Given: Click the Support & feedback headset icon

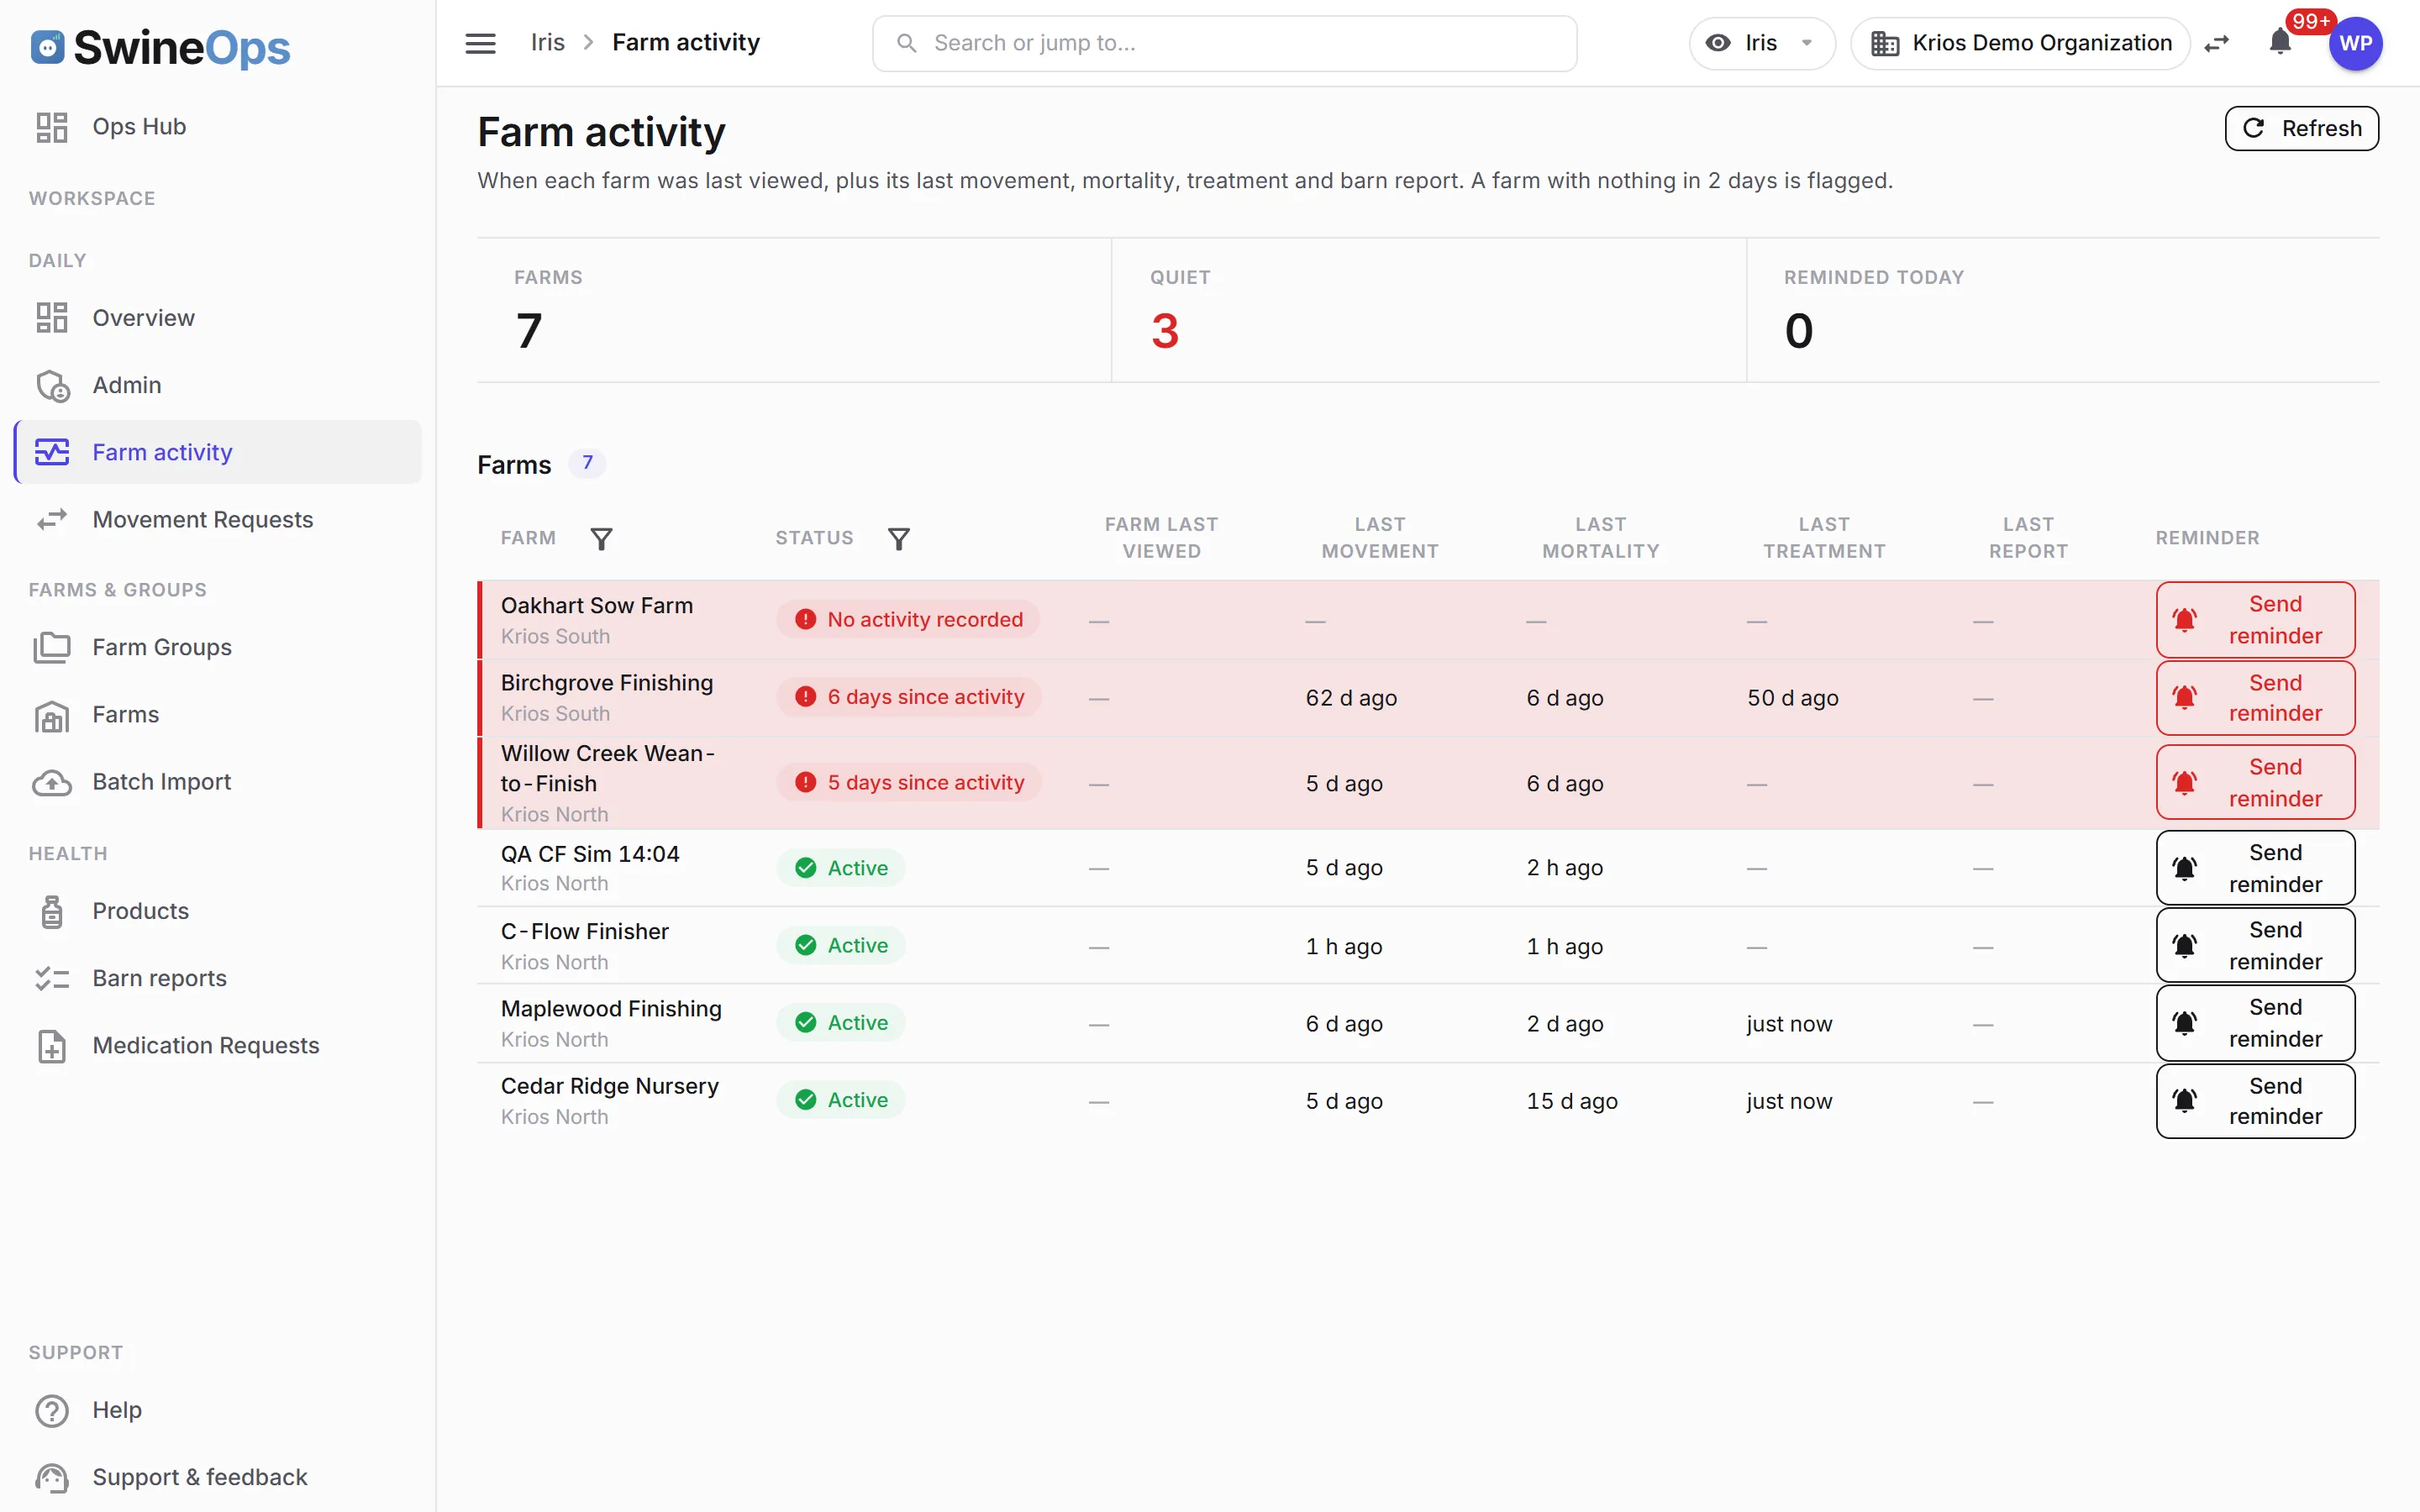Looking at the screenshot, I should (x=52, y=1477).
